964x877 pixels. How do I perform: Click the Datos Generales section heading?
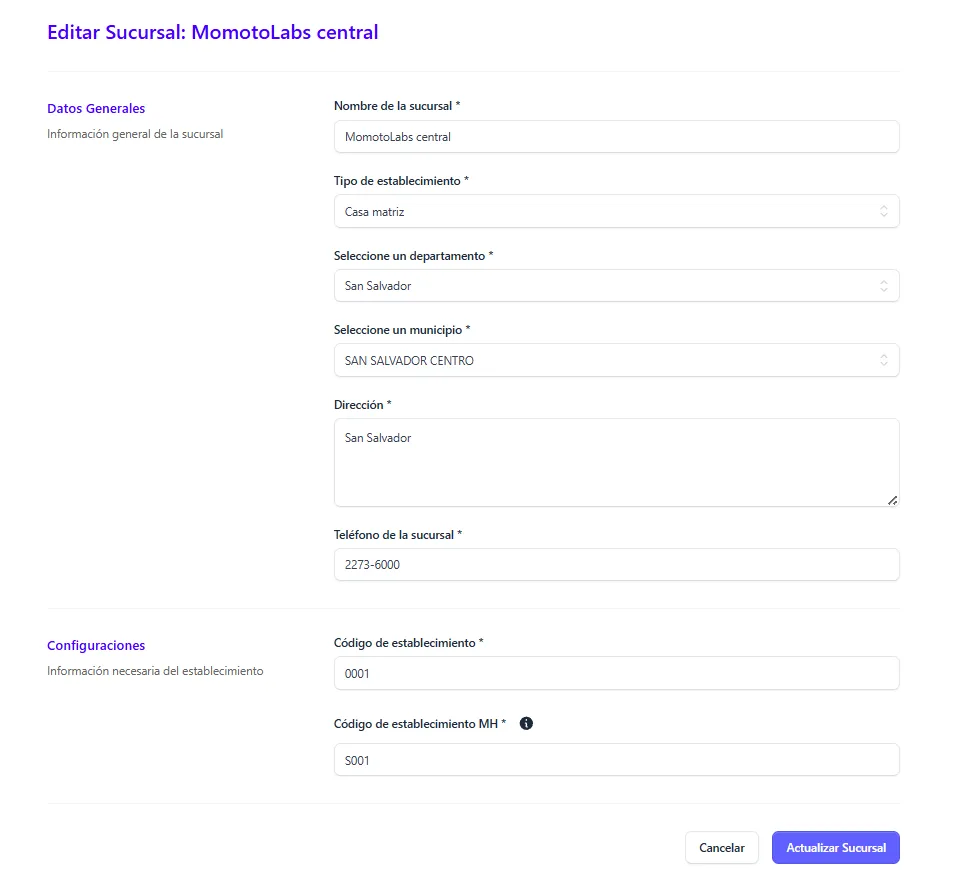pos(96,109)
